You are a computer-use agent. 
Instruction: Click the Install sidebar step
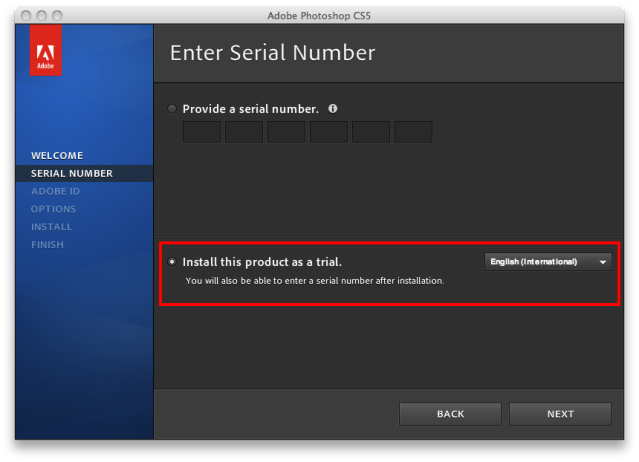(51, 227)
